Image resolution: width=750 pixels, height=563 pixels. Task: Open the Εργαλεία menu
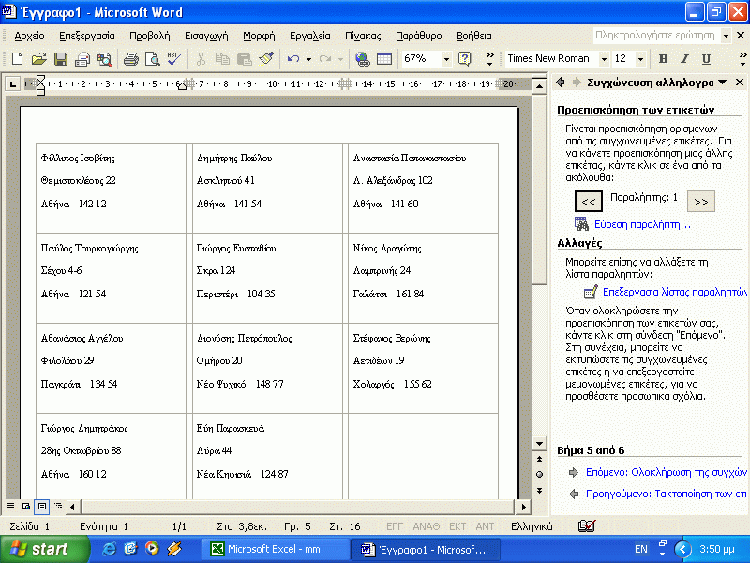[310, 36]
